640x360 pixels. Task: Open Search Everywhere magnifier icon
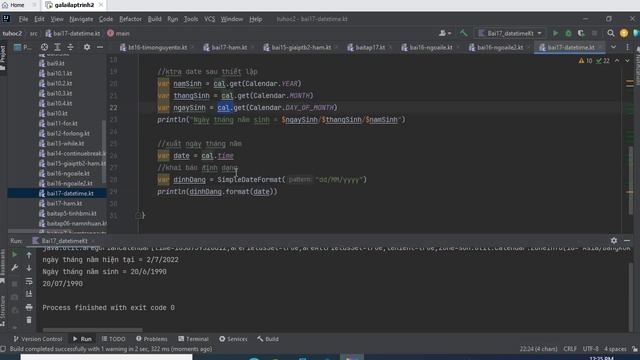click(611, 33)
